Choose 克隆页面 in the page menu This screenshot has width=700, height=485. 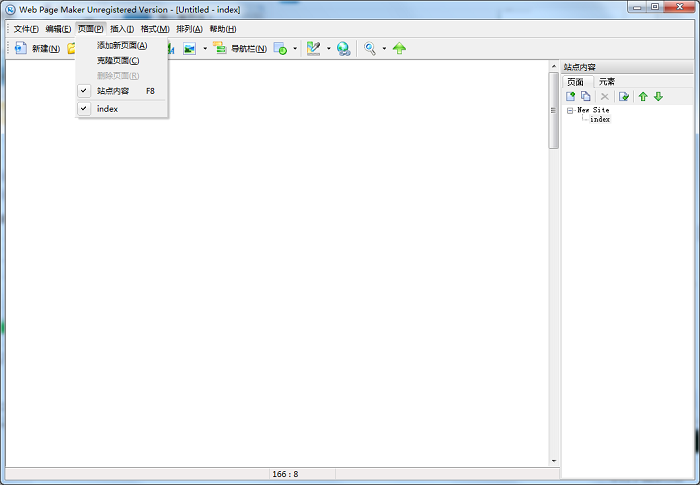pos(118,60)
